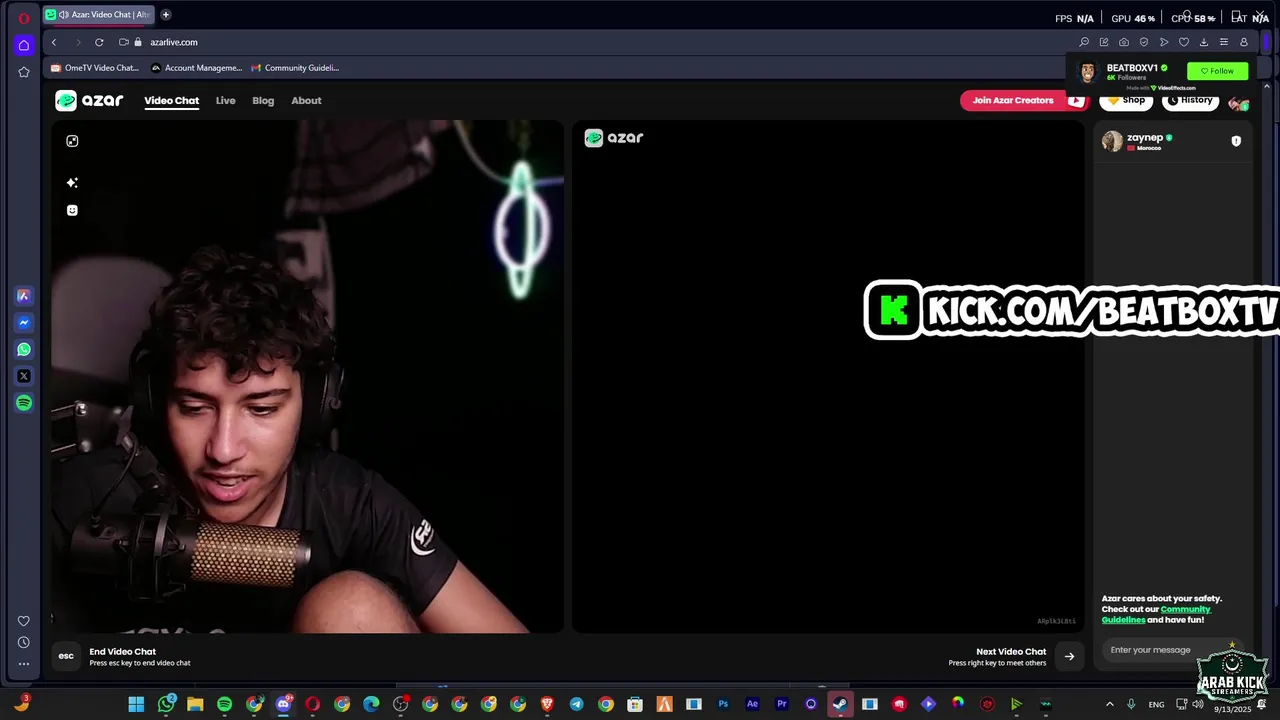Open Steam from the taskbar
This screenshot has height=720, width=1280.
click(840, 704)
